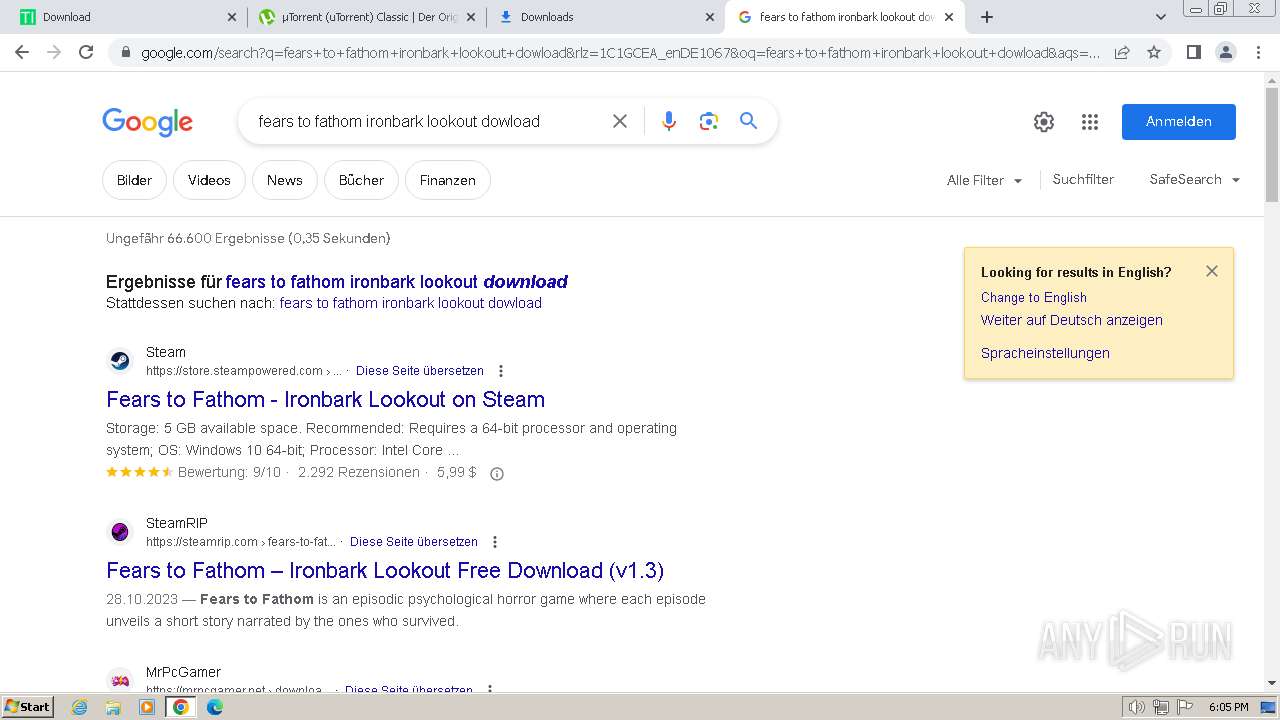
Task: Click the network tray icon
Action: pos(1161,707)
